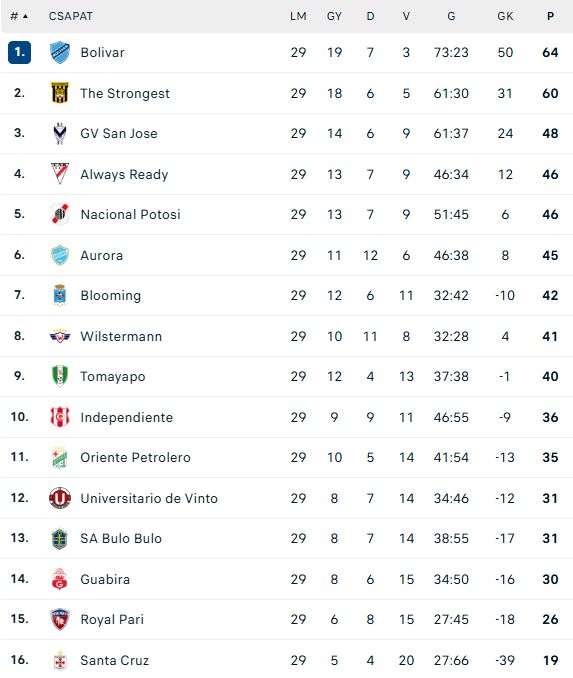Click the Guabira club emblem
Screen dimensions: 573x678
(60, 579)
